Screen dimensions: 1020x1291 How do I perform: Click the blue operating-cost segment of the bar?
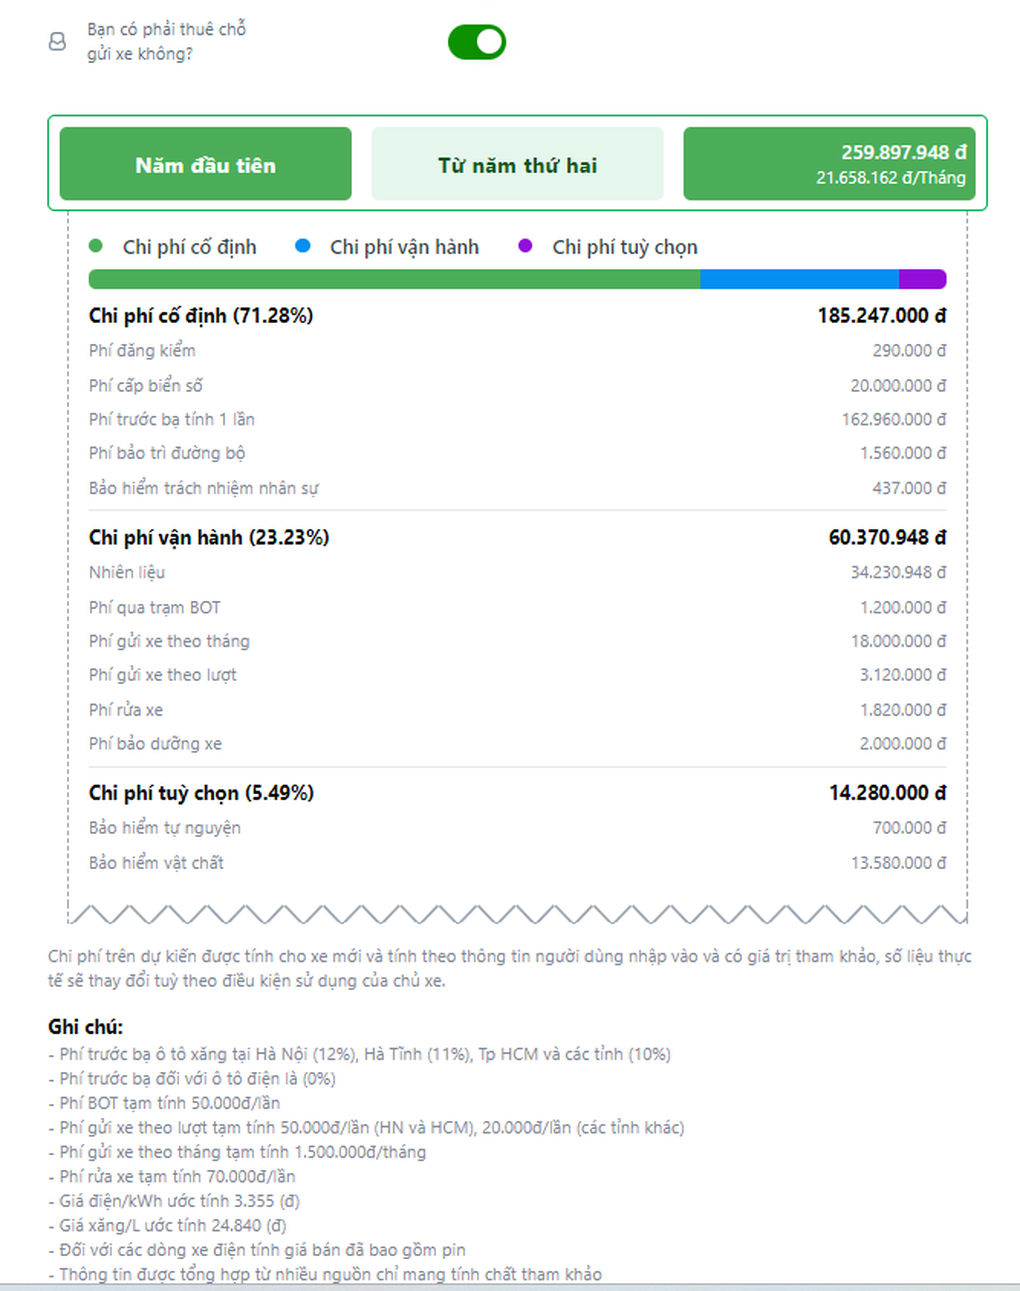(799, 280)
